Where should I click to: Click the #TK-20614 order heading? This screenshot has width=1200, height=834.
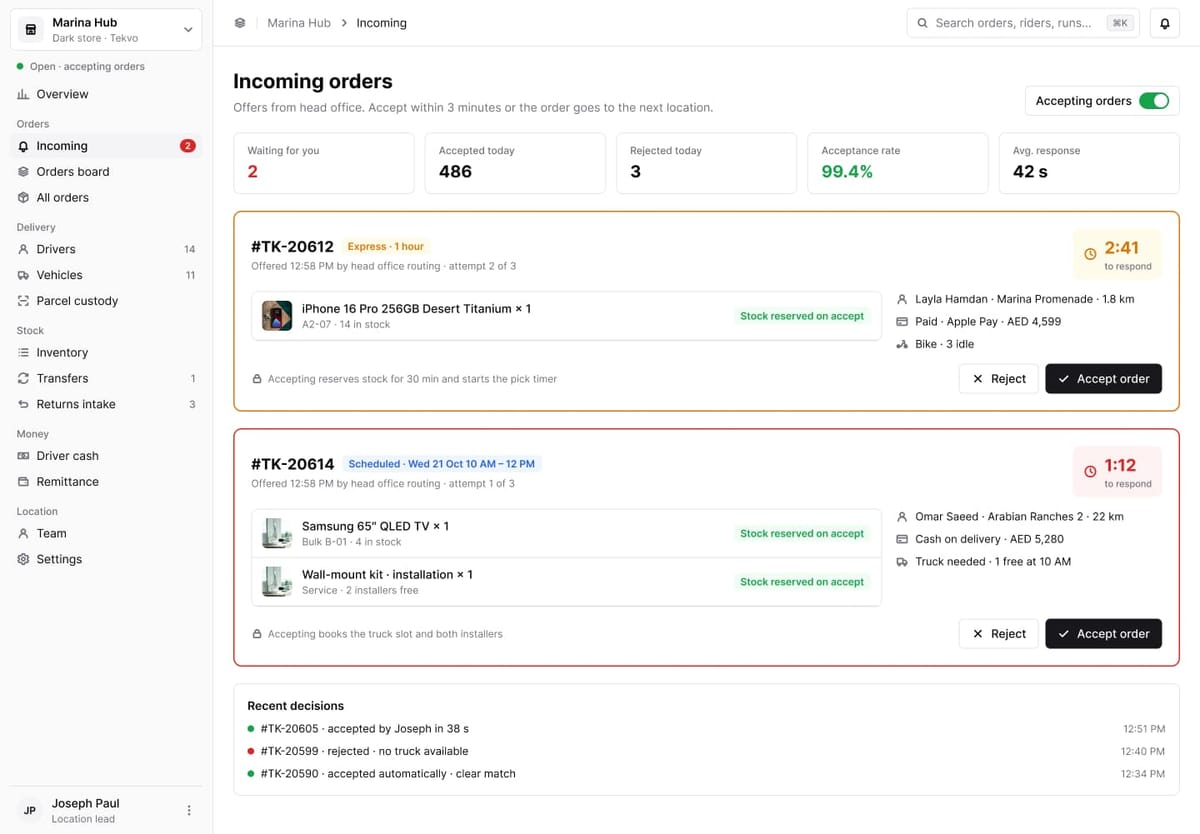292,464
